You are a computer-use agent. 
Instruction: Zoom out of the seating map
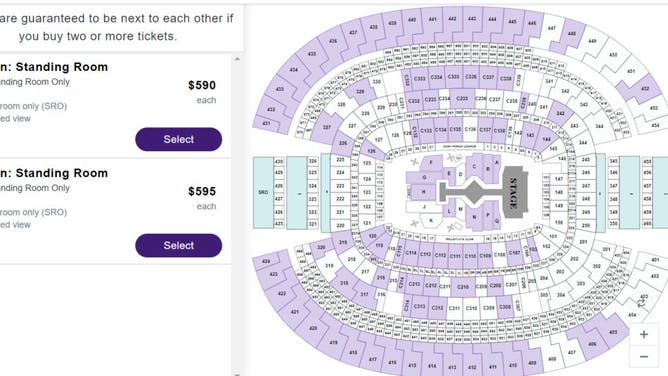[x=644, y=357]
